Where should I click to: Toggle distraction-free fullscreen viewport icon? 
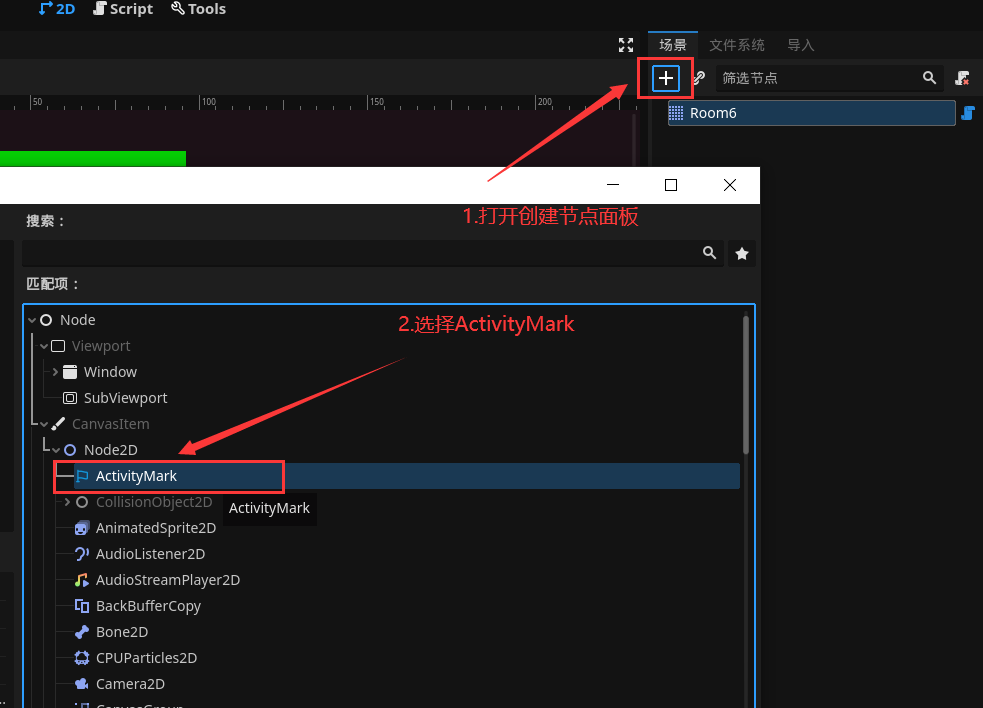(x=626, y=45)
